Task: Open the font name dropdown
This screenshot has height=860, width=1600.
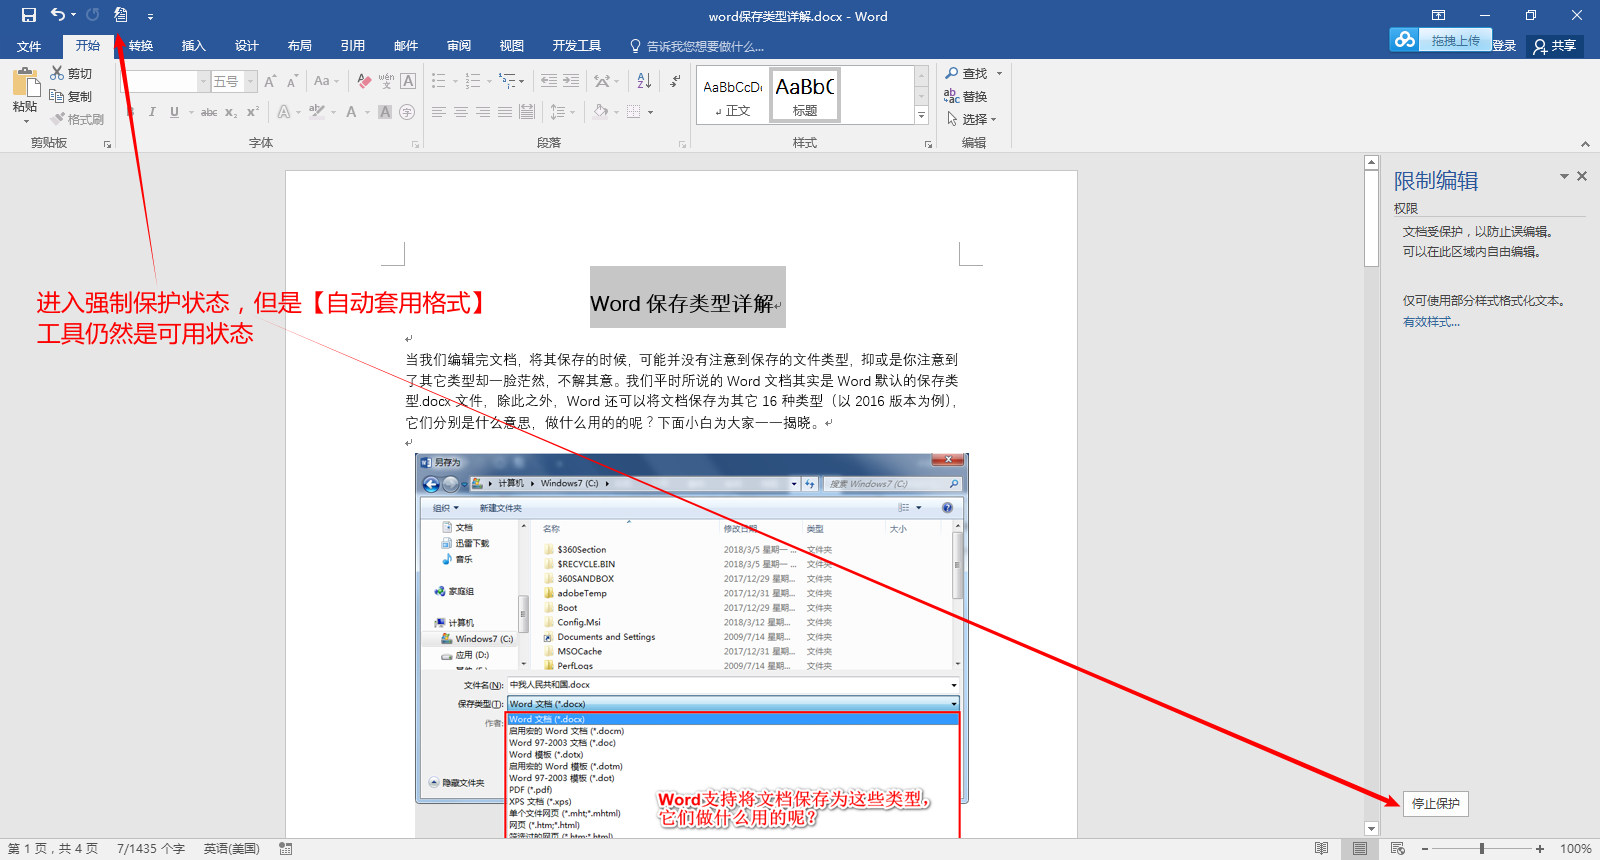Action: pos(204,81)
